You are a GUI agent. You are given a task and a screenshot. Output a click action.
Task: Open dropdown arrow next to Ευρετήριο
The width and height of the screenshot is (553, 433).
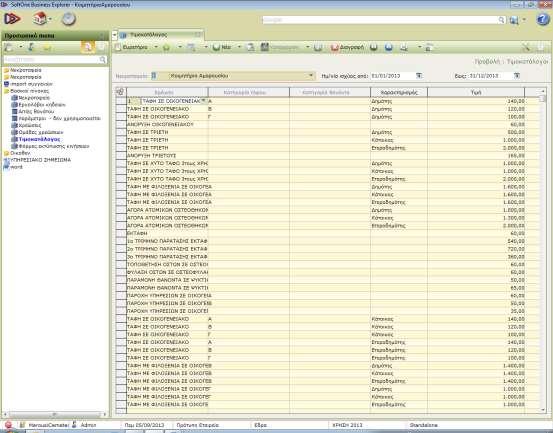pos(156,47)
